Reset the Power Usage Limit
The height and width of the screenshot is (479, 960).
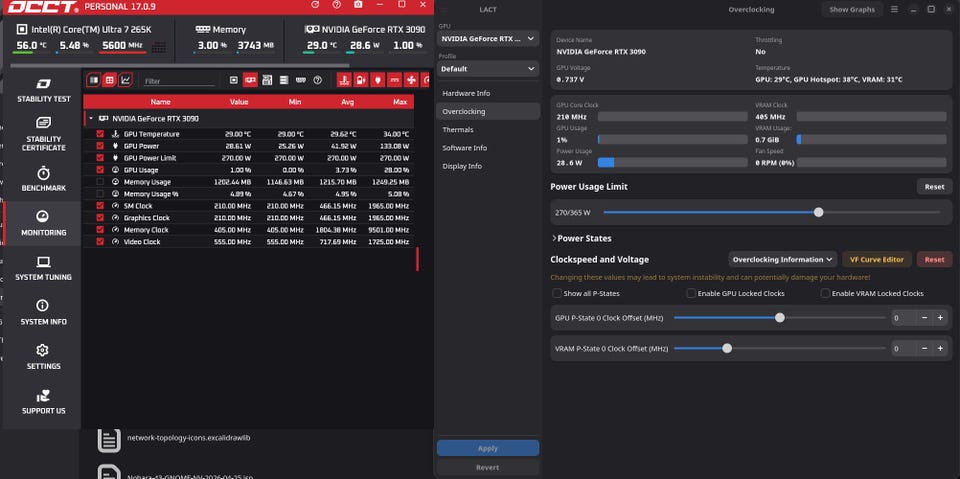(934, 187)
